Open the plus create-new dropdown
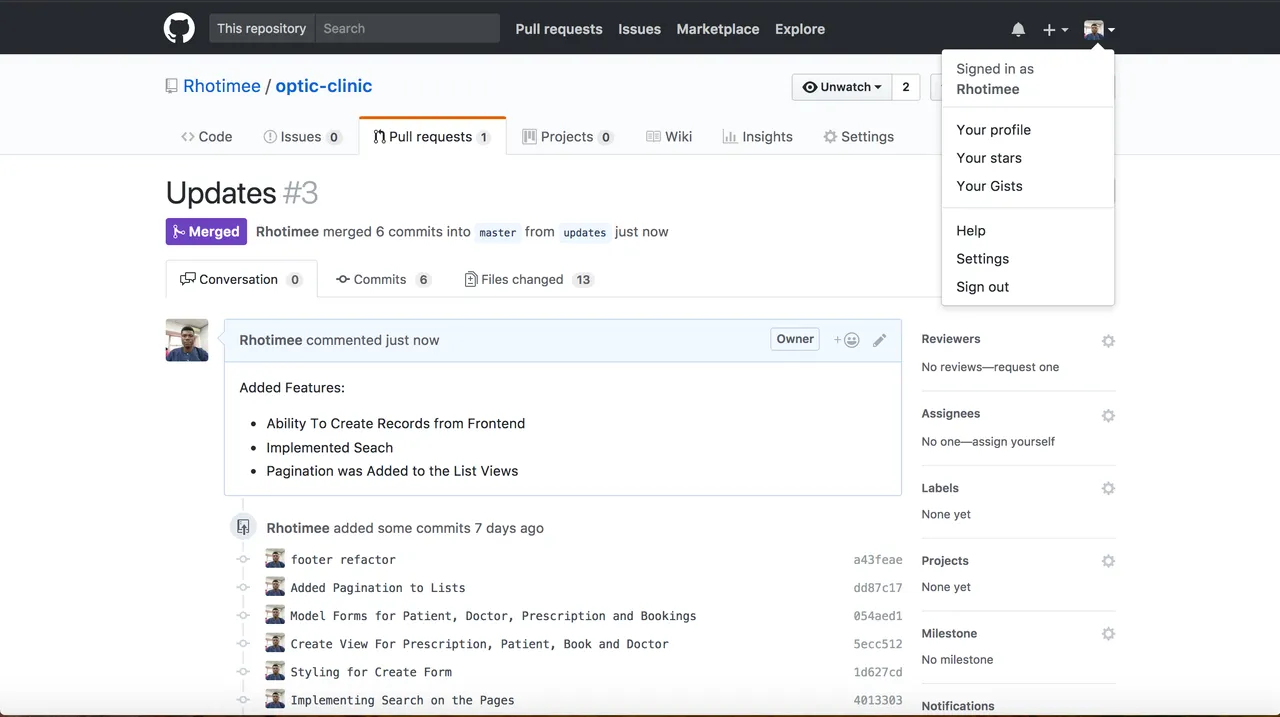The width and height of the screenshot is (1280, 717). pyautogui.click(x=1055, y=30)
